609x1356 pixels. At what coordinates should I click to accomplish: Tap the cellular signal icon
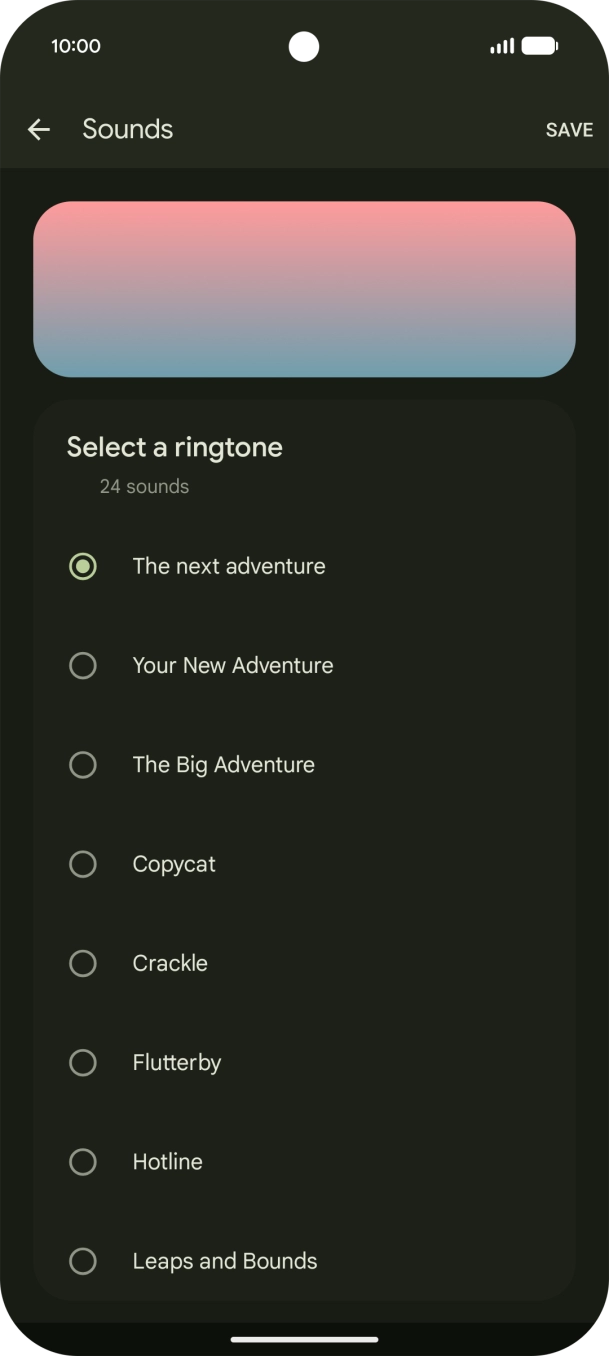pyautogui.click(x=501, y=46)
